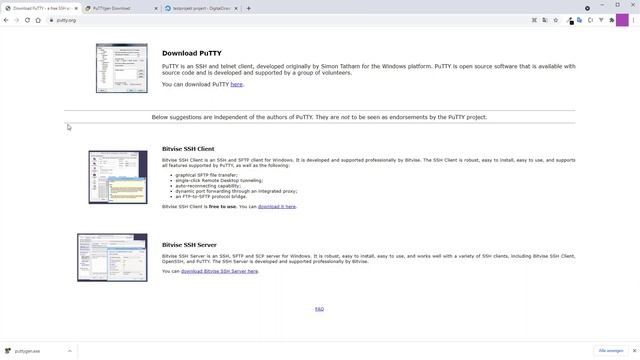Click 'download Bitvise SSH Server here' link
The image size is (640, 360).
tap(220, 271)
